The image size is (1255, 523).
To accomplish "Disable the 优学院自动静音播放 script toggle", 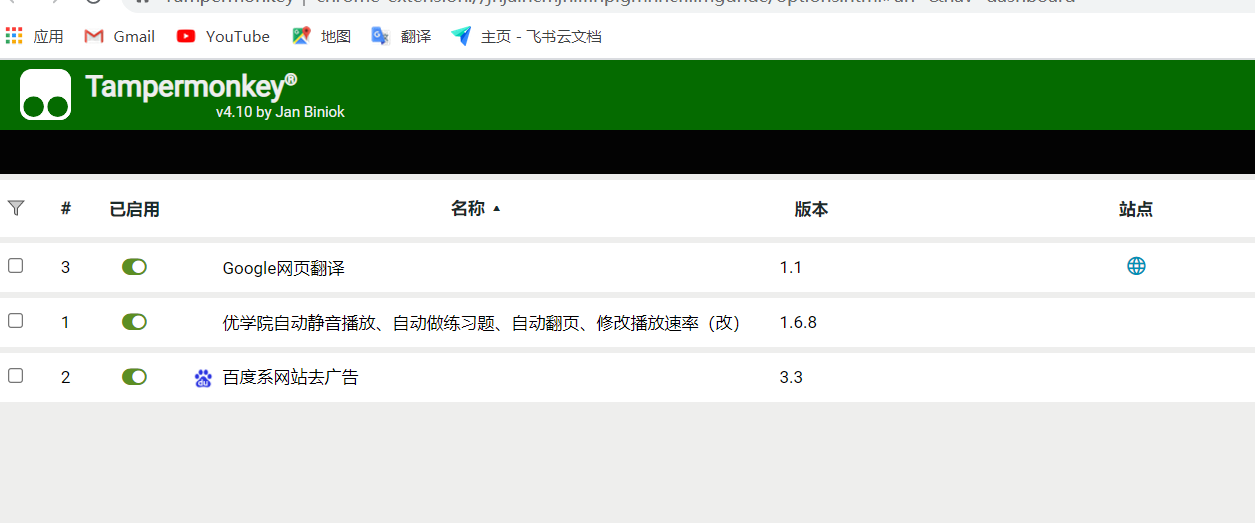I will 134,322.
